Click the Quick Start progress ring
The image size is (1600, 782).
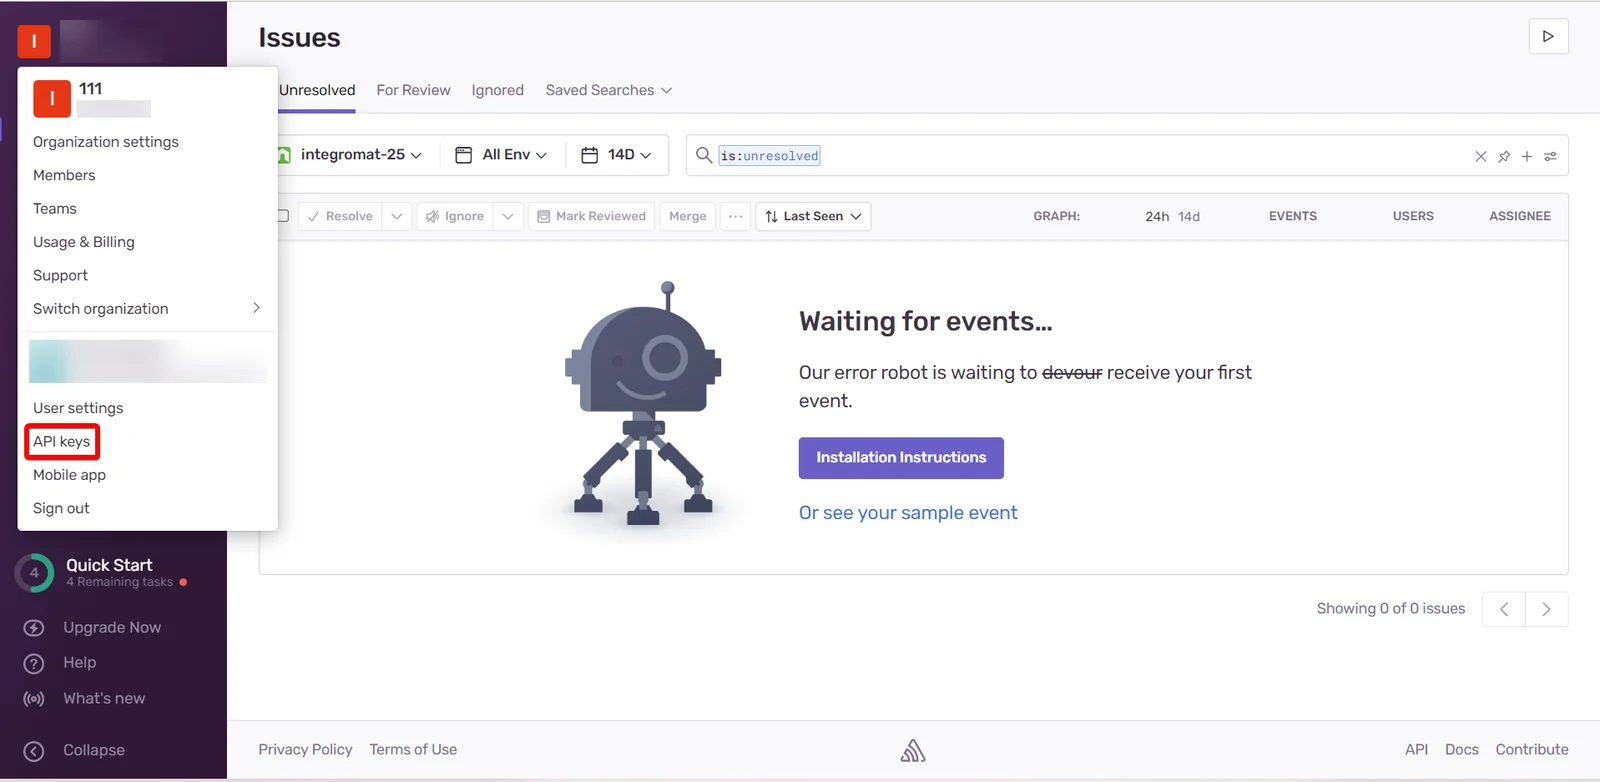tap(34, 573)
